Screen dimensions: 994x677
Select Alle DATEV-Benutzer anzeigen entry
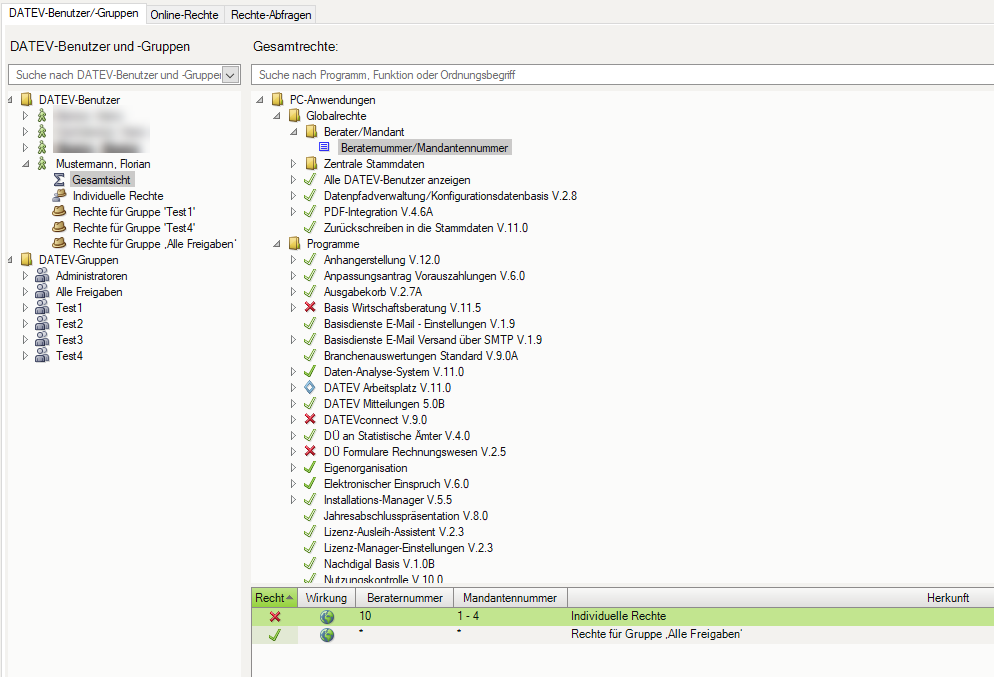(x=397, y=180)
